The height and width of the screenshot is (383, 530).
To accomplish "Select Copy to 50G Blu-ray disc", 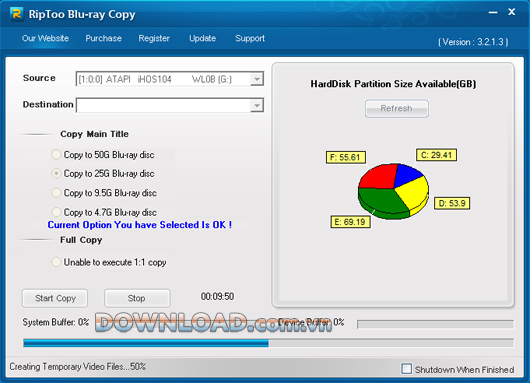I will tap(56, 155).
